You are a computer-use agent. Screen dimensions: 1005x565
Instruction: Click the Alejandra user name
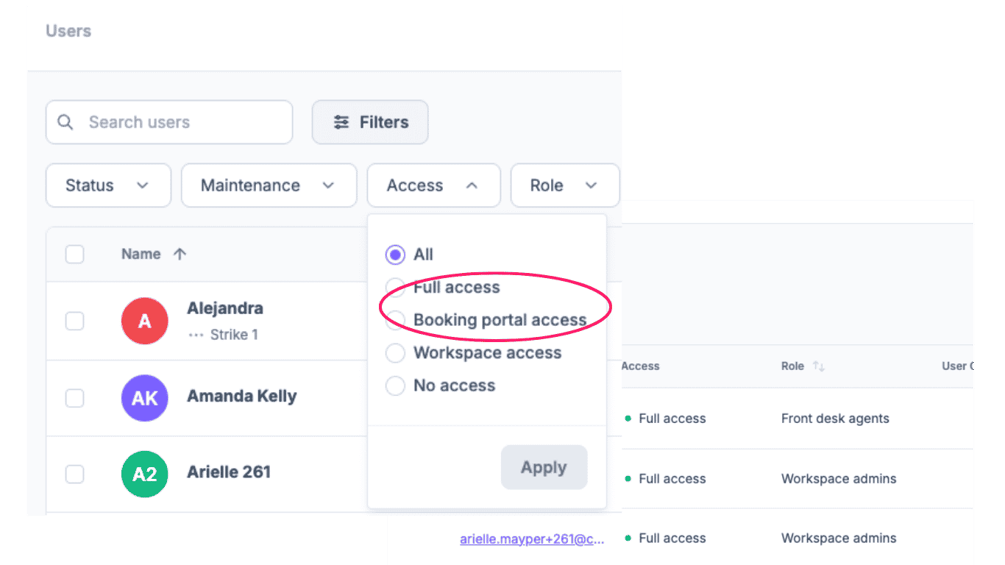pyautogui.click(x=225, y=308)
